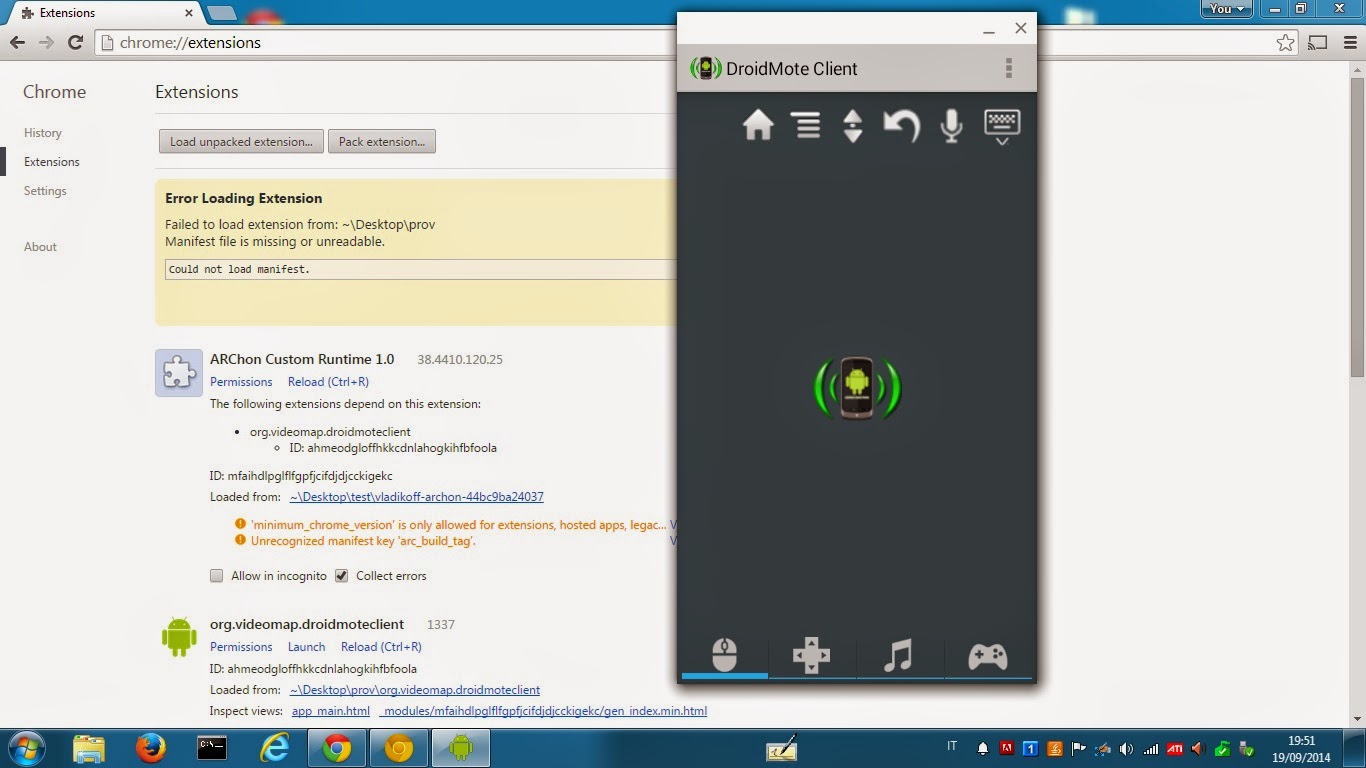This screenshot has height=768, width=1366.
Task: Switch to the music note tab in DroidMote
Action: pyautogui.click(x=898, y=656)
